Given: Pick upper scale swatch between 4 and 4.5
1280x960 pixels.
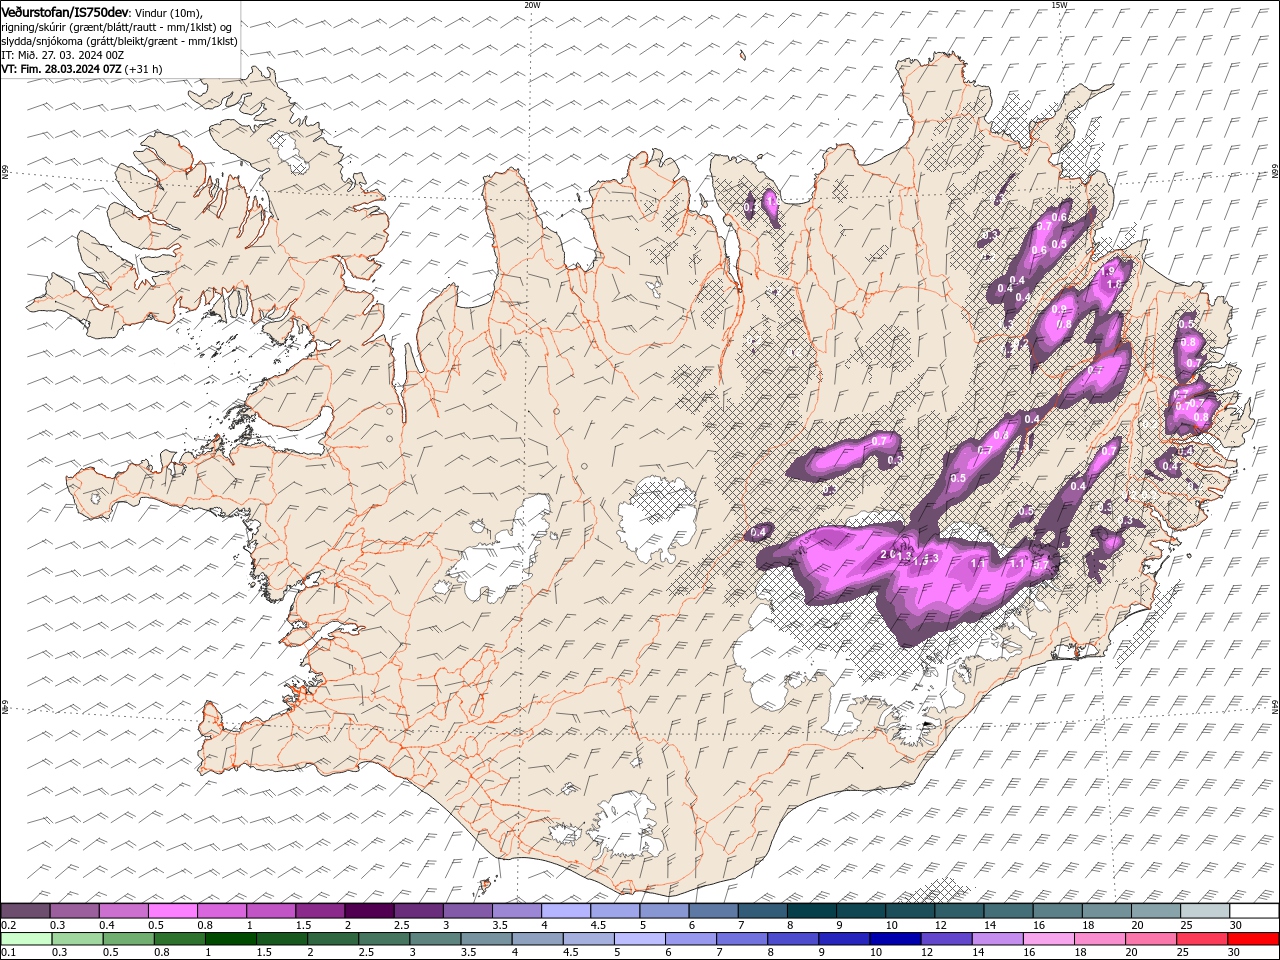Looking at the screenshot, I should pyautogui.click(x=566, y=911).
